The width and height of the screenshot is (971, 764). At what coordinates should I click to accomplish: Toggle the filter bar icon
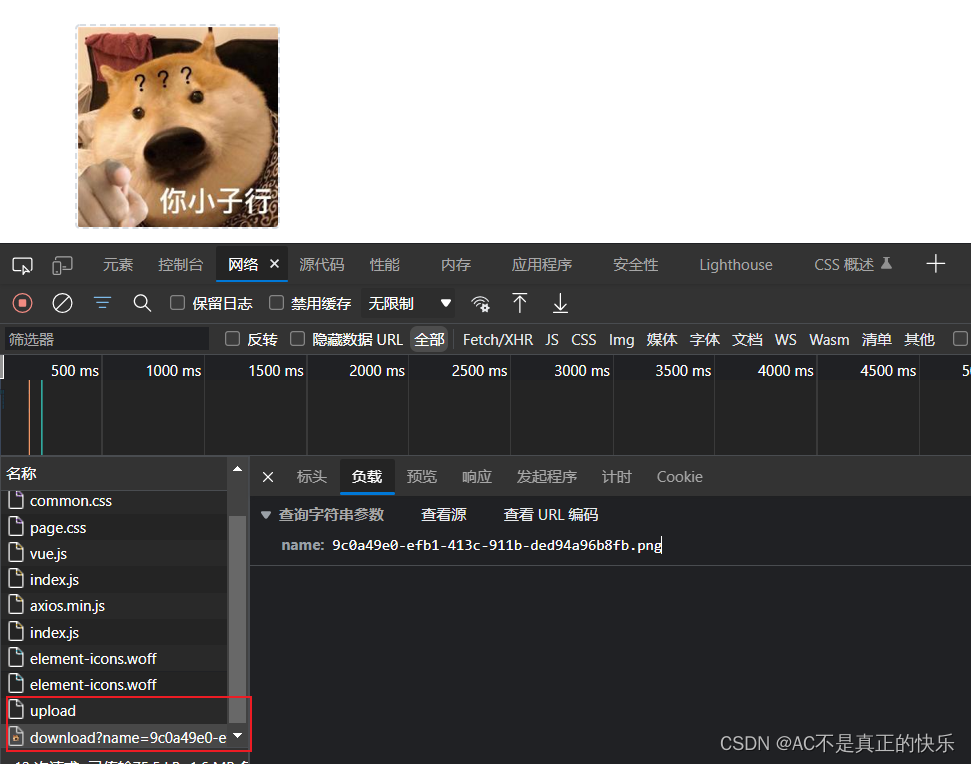pyautogui.click(x=102, y=303)
